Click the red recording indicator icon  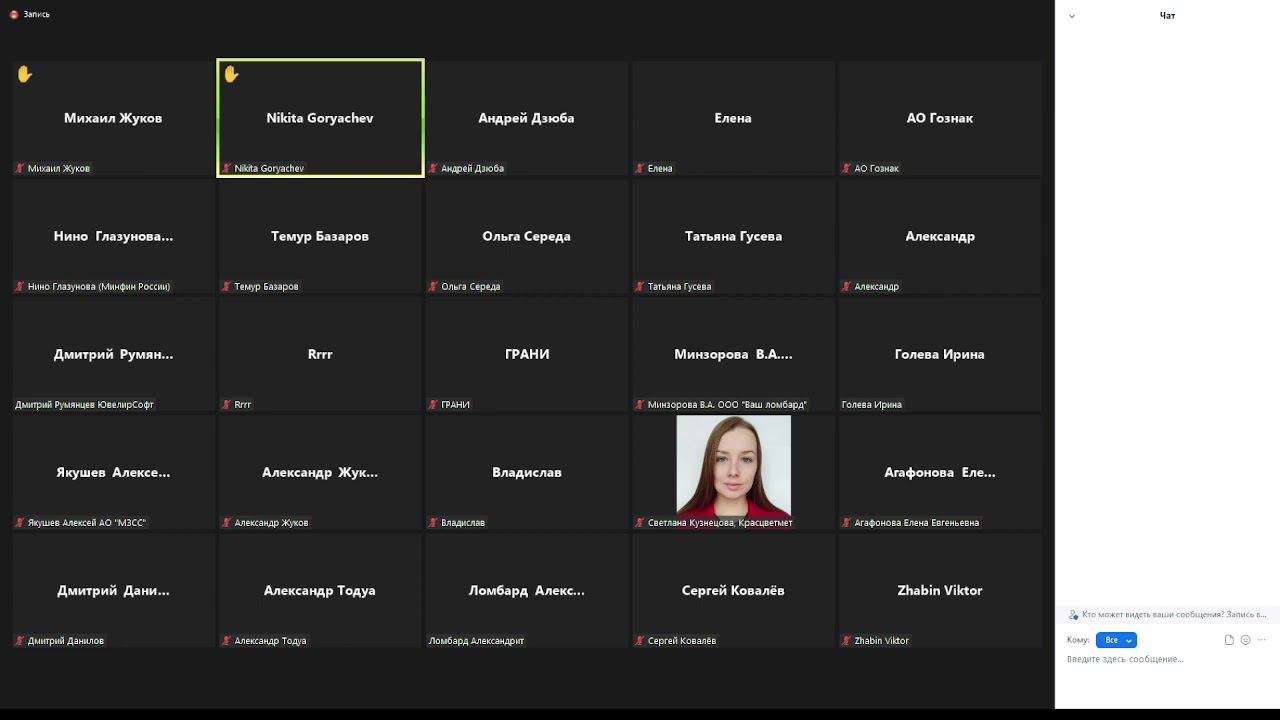14,14
